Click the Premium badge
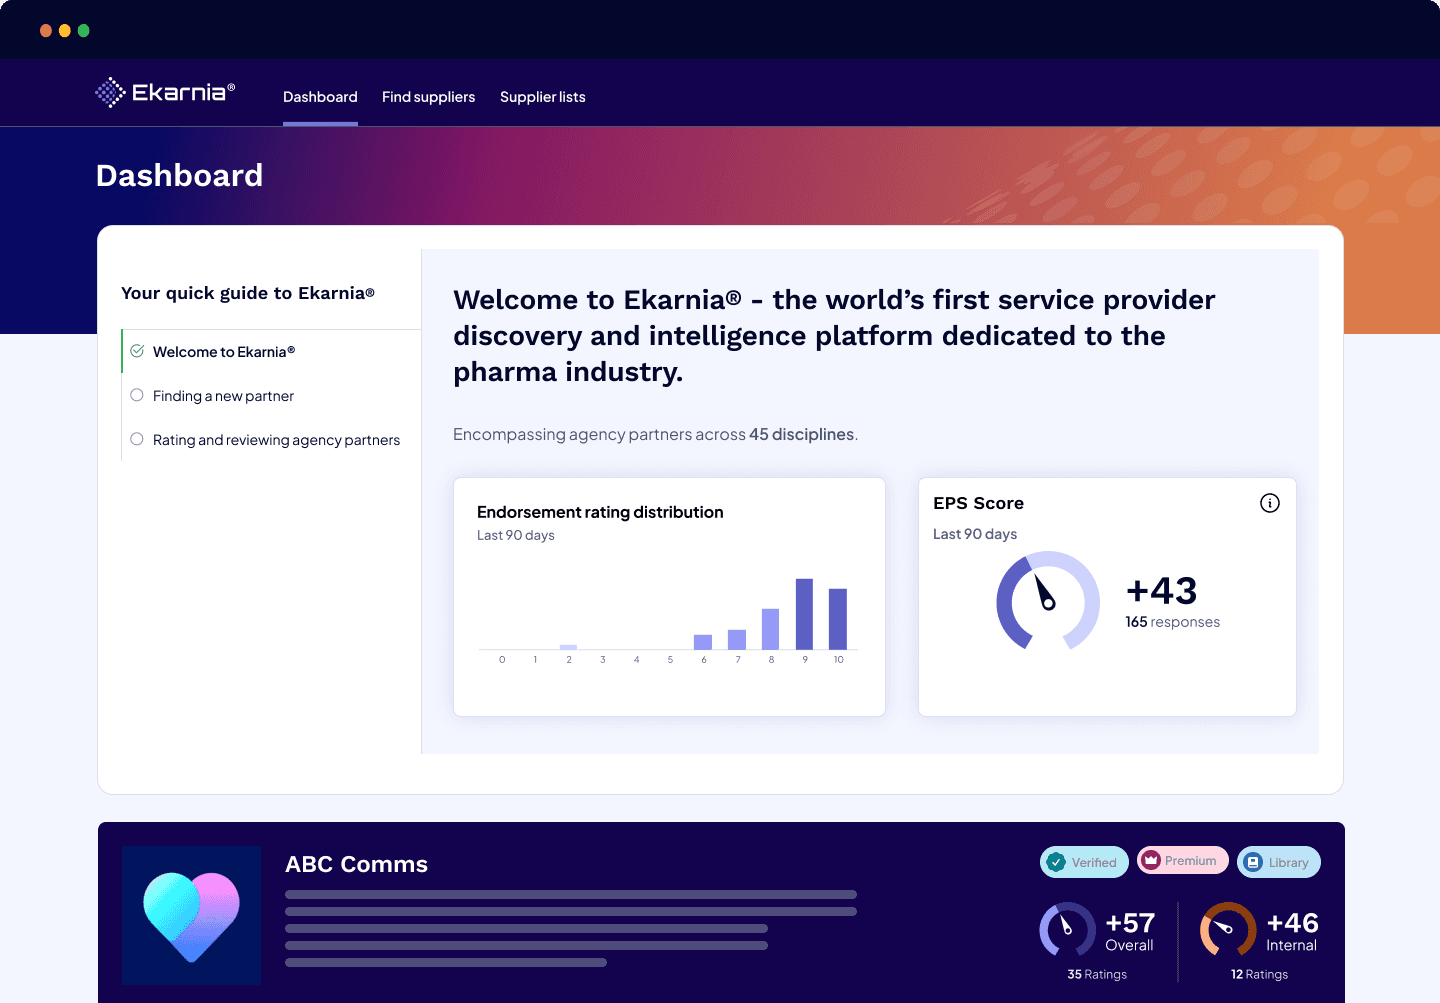 [x=1182, y=860]
